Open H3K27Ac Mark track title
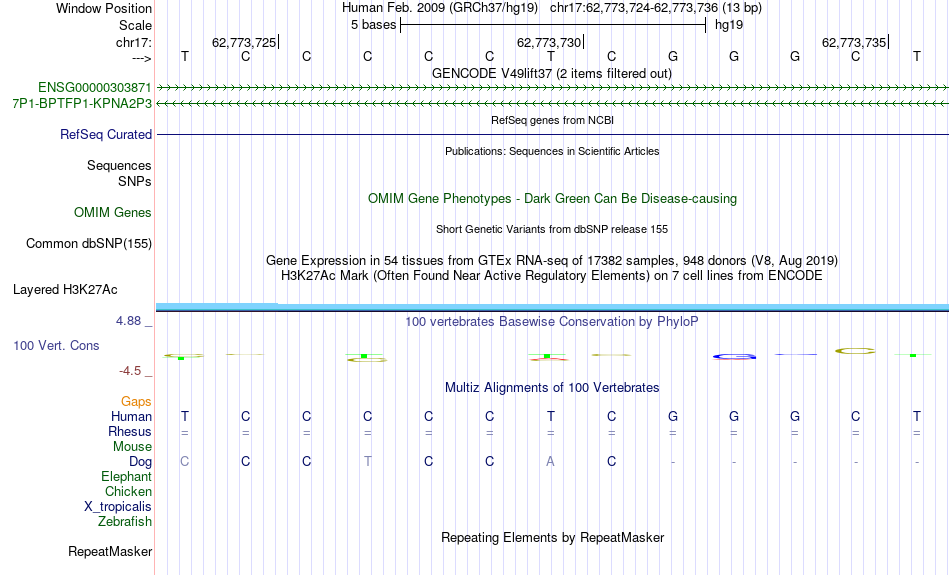Viewport: 950px width, 575px height. pyautogui.click(x=552, y=276)
